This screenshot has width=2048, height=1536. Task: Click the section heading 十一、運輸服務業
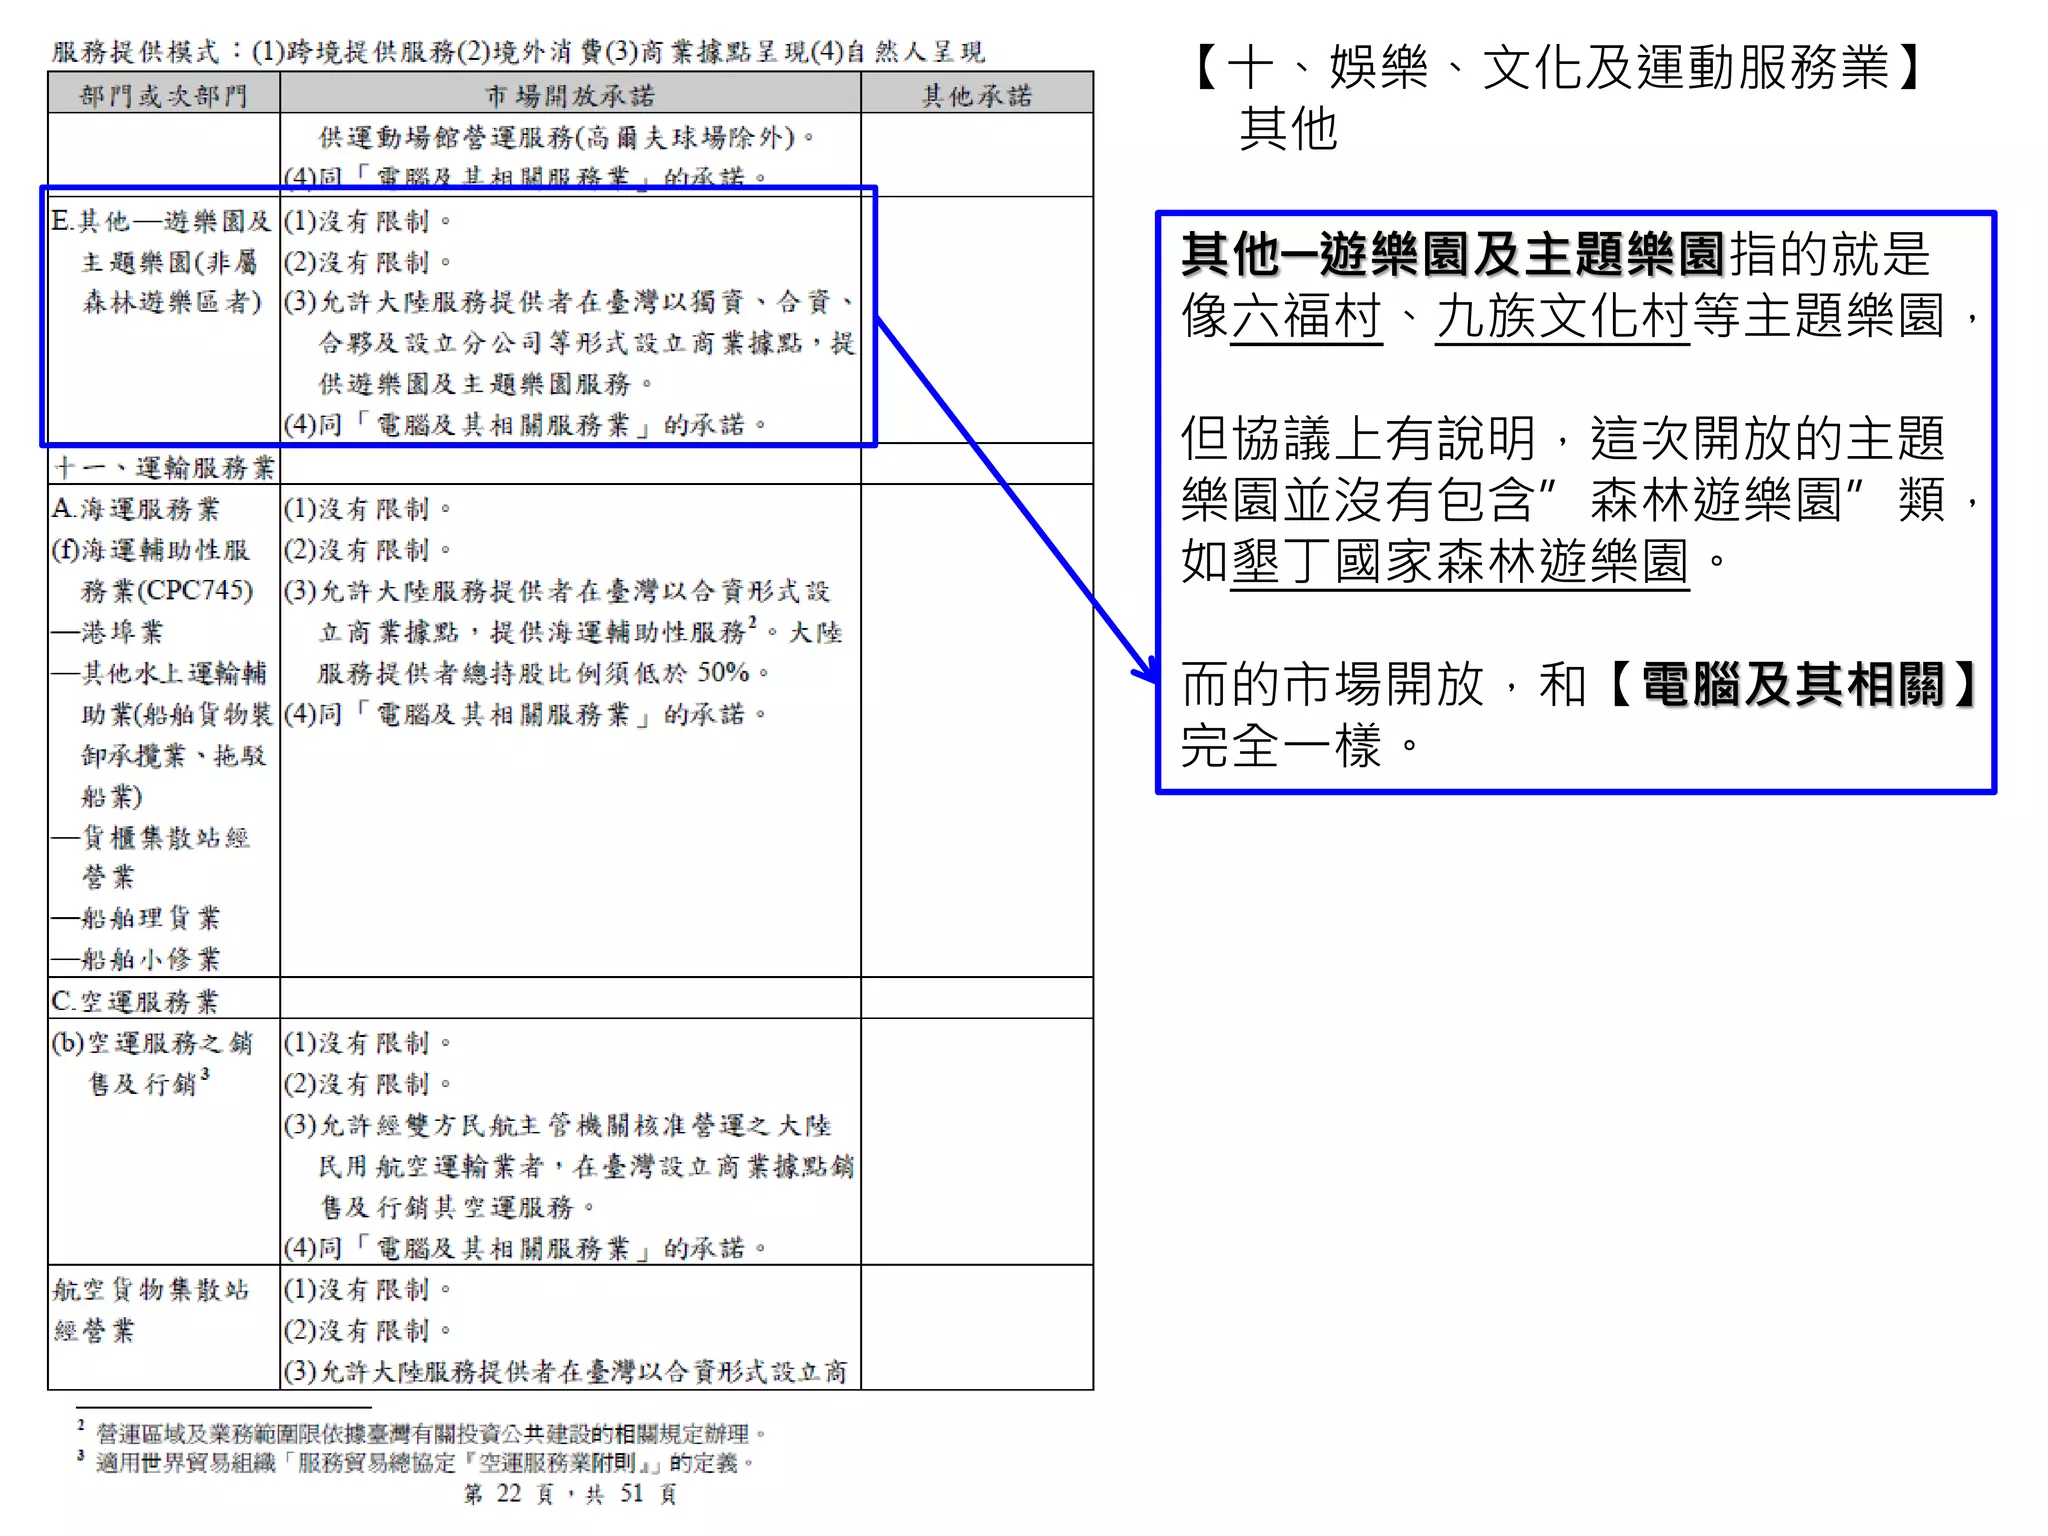pos(165,467)
